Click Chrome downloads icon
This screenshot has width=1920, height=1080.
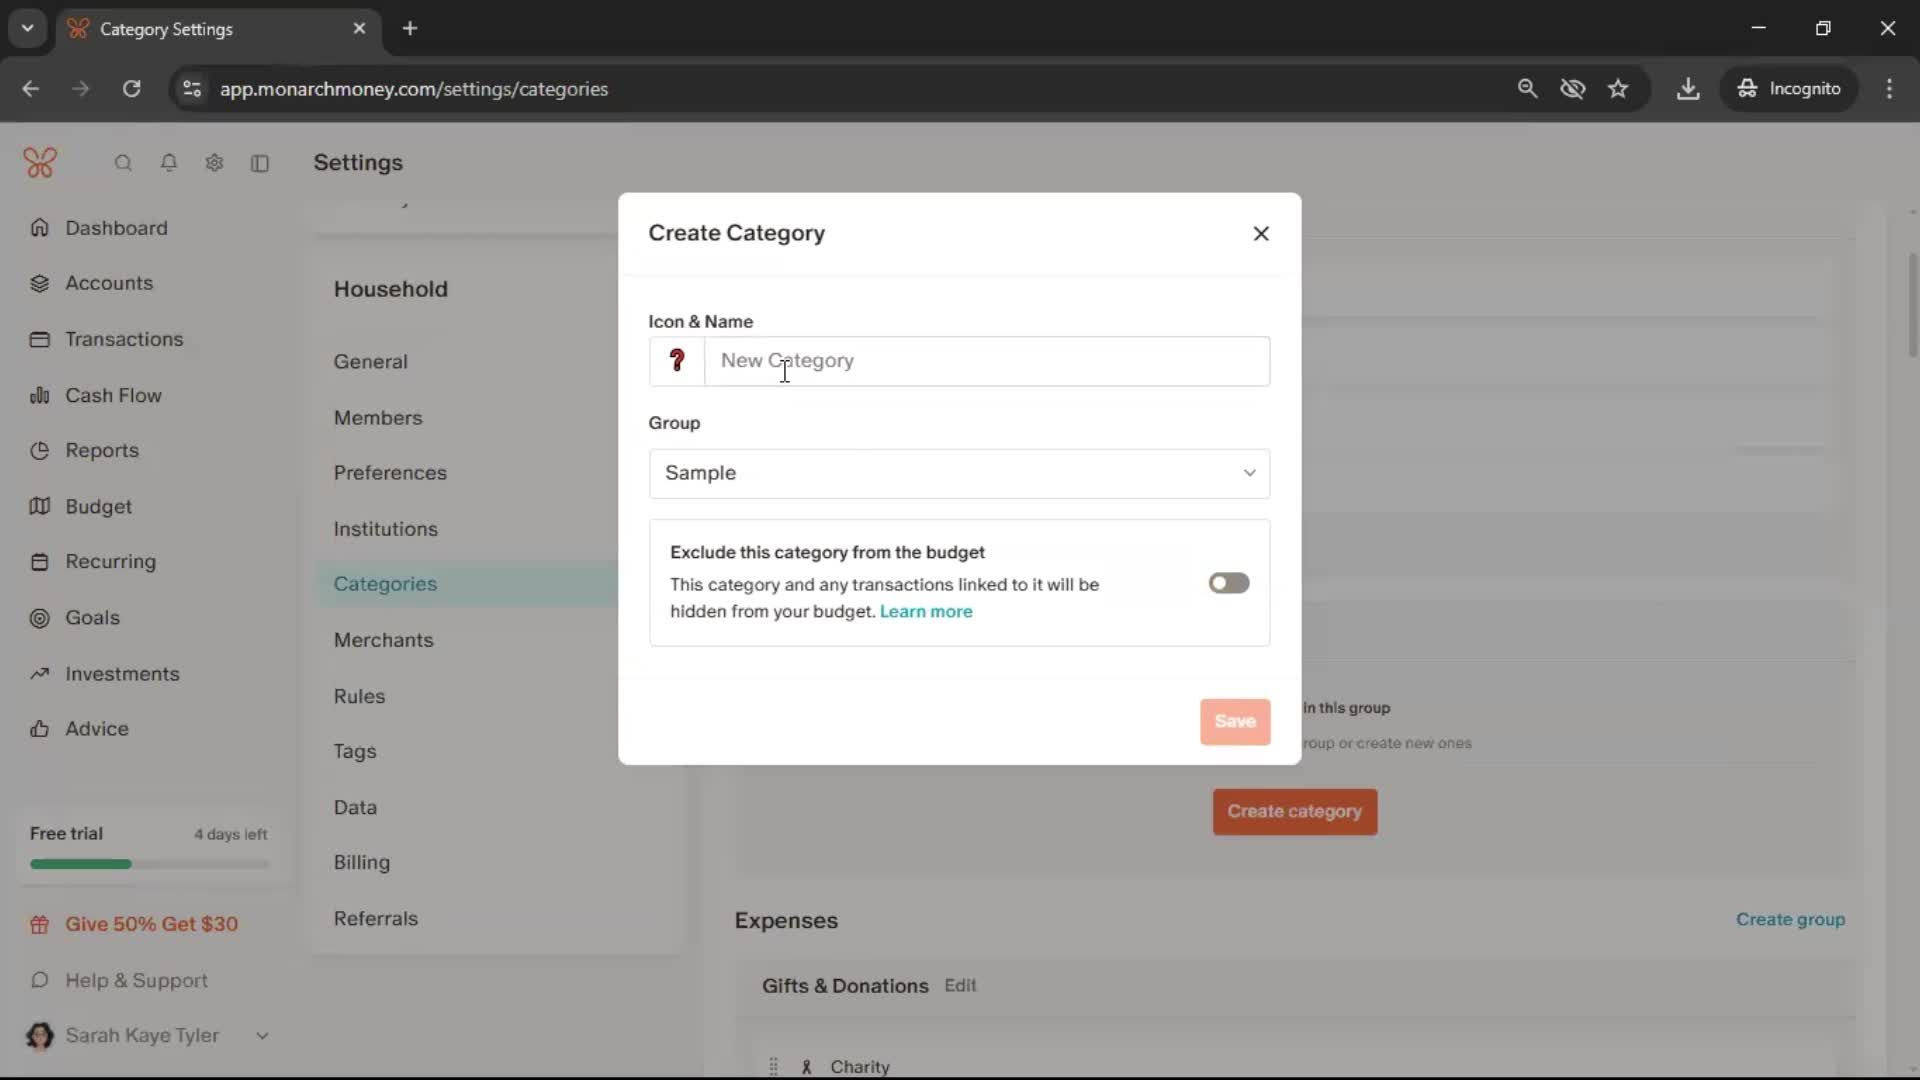[x=1688, y=89]
